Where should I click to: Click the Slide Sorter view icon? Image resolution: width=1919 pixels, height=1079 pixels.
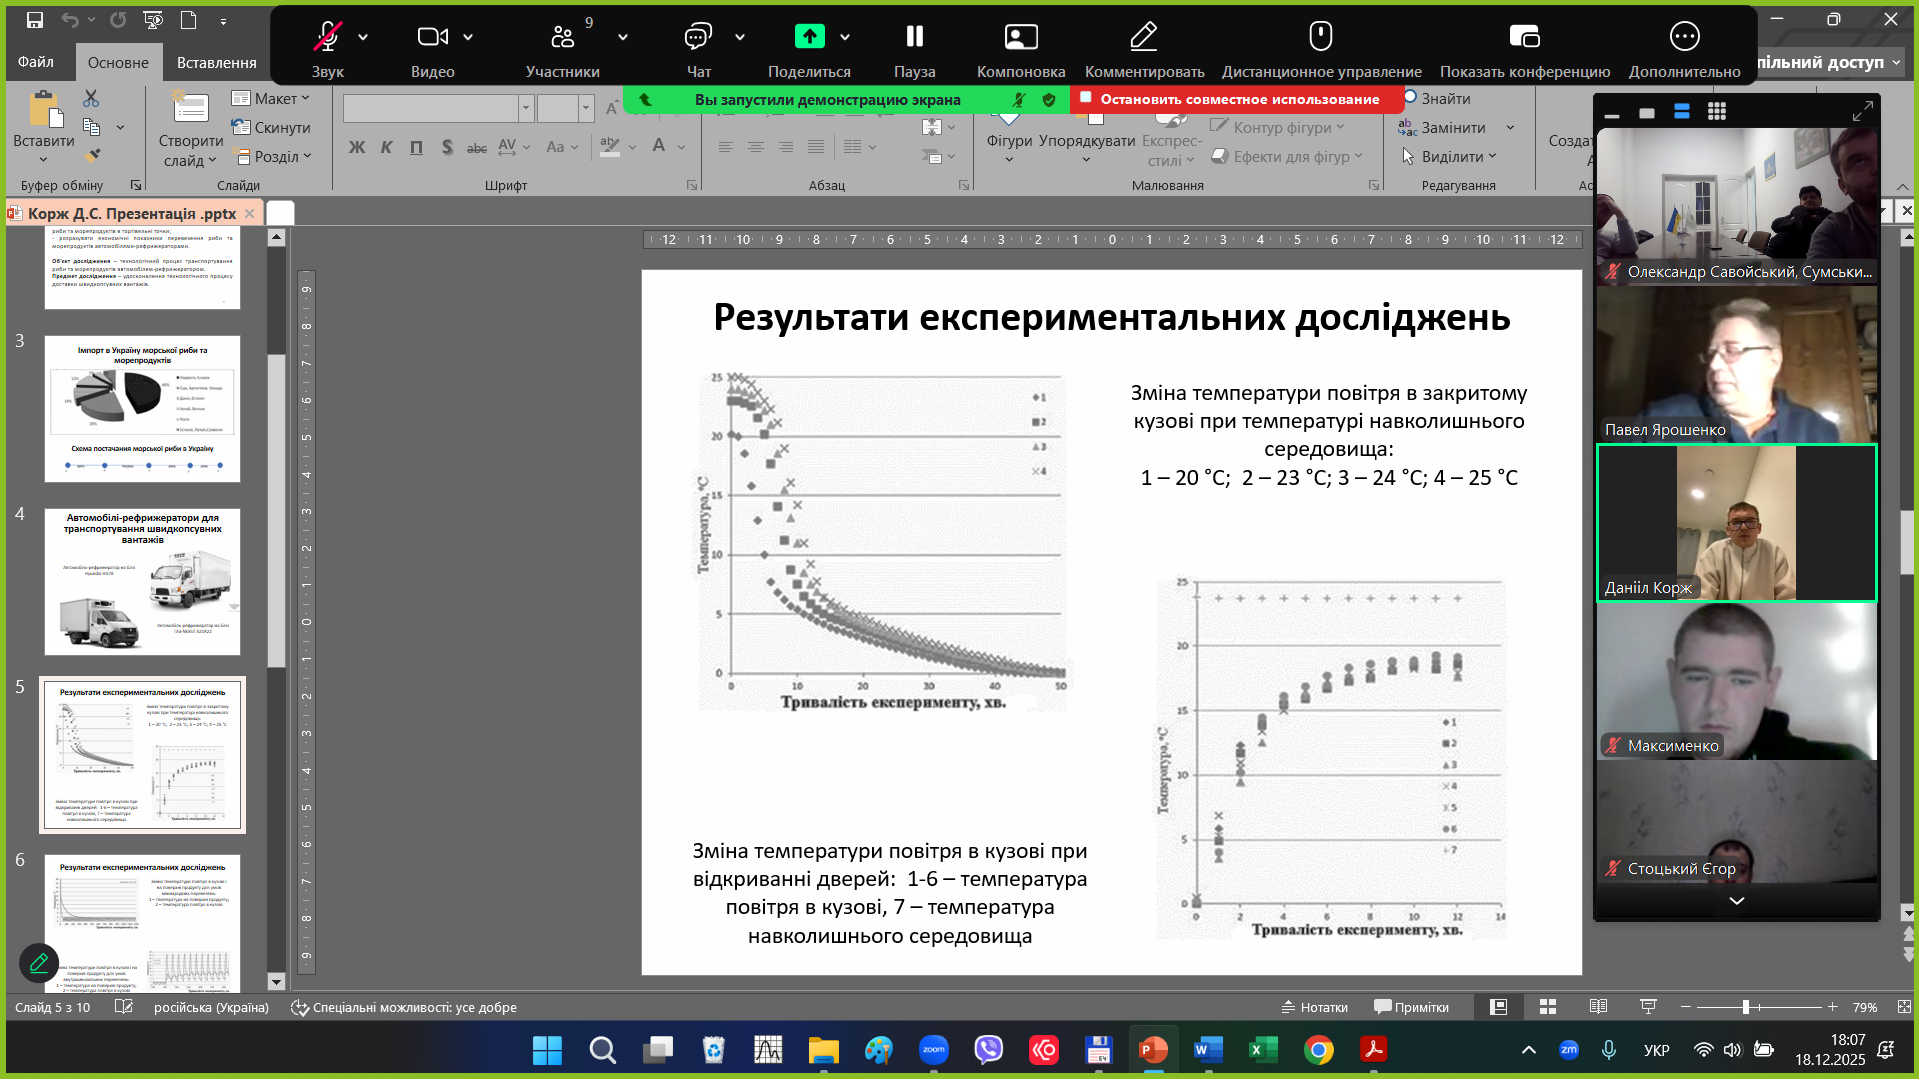(x=1548, y=1007)
